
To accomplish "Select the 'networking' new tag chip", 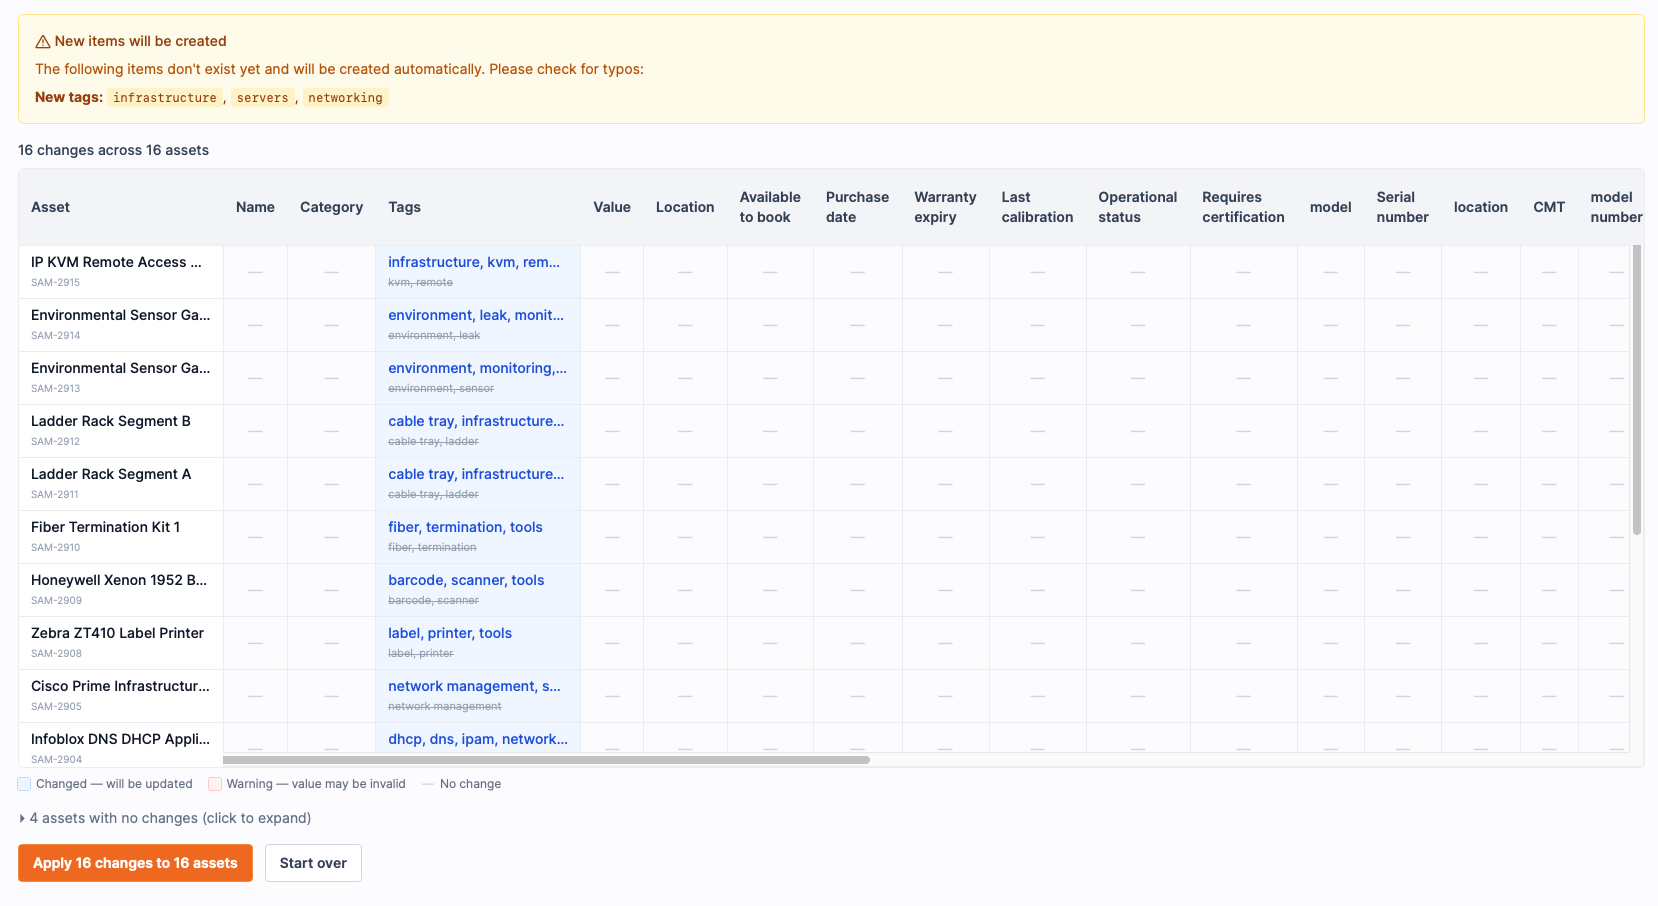I will (345, 98).
